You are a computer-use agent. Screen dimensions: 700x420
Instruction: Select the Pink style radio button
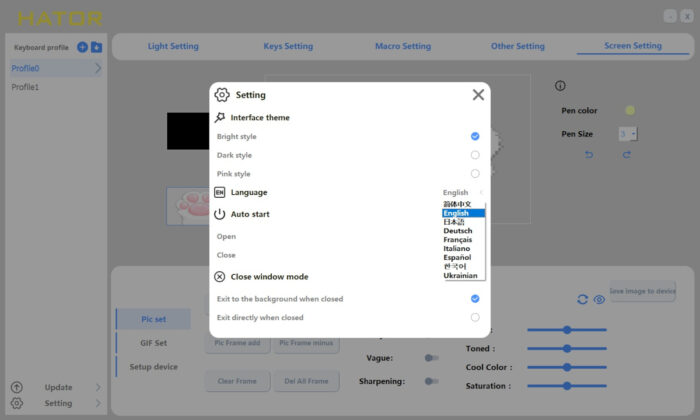[475, 174]
